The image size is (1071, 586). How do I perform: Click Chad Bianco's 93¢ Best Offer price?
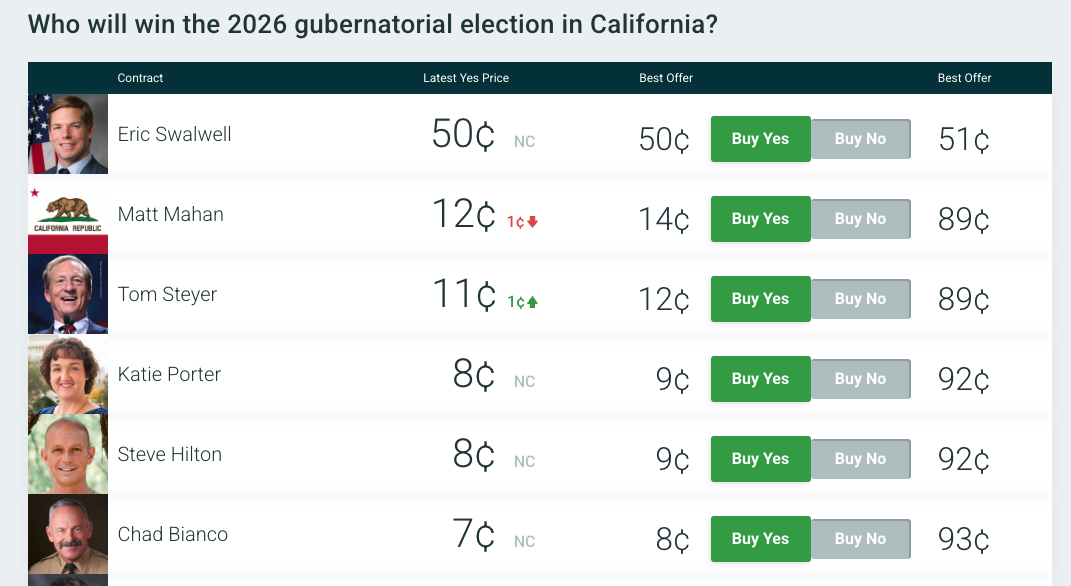tap(962, 539)
